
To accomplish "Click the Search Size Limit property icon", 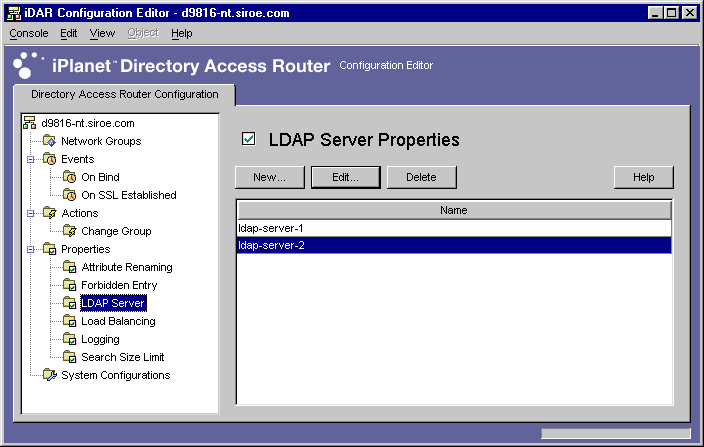I will click(70, 357).
